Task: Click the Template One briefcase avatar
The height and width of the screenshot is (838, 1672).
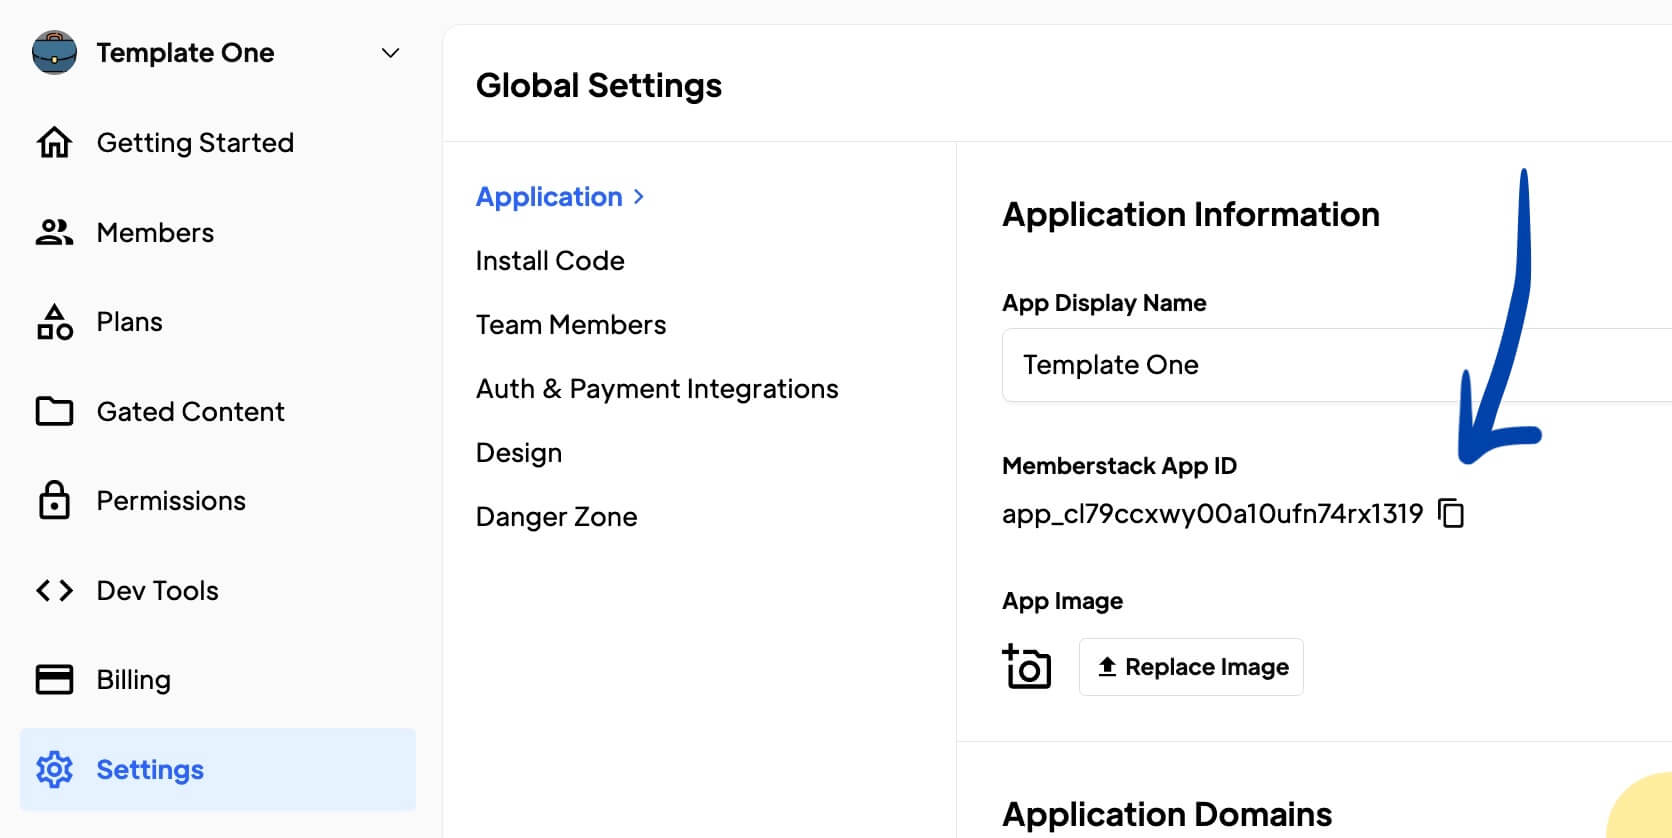Action: coord(54,52)
